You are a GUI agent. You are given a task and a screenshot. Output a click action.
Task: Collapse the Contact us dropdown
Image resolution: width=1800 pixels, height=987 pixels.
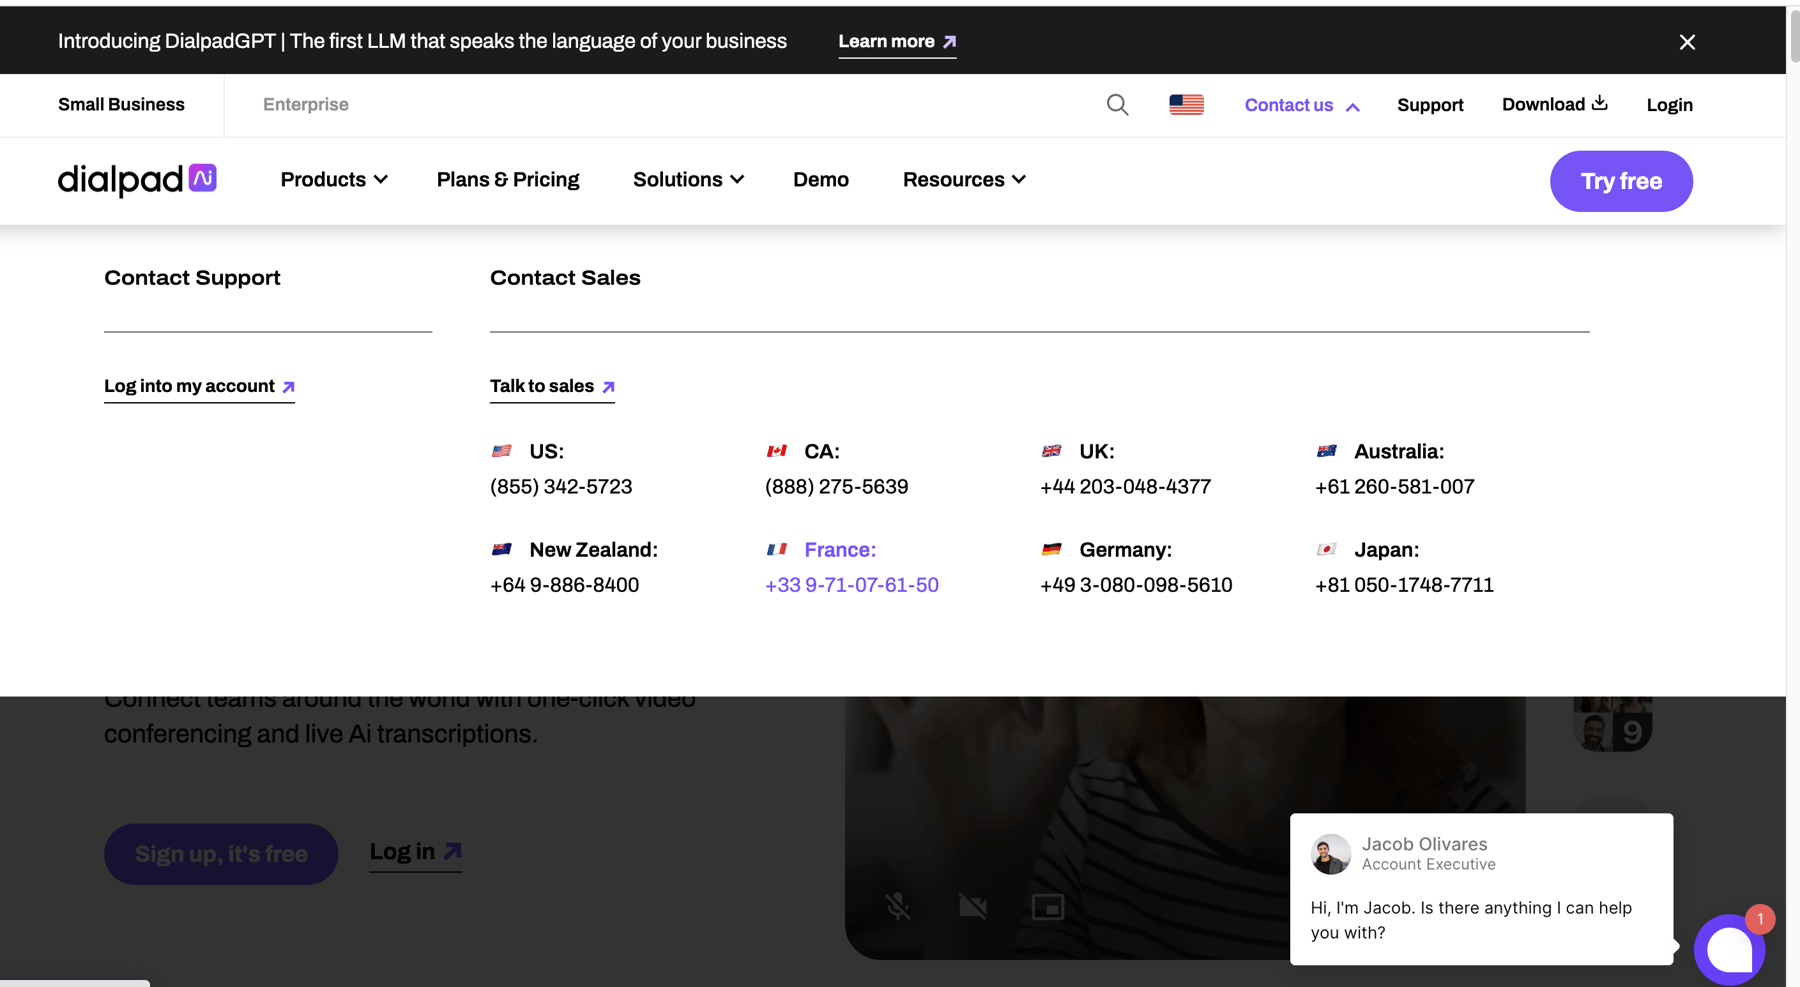click(1301, 105)
